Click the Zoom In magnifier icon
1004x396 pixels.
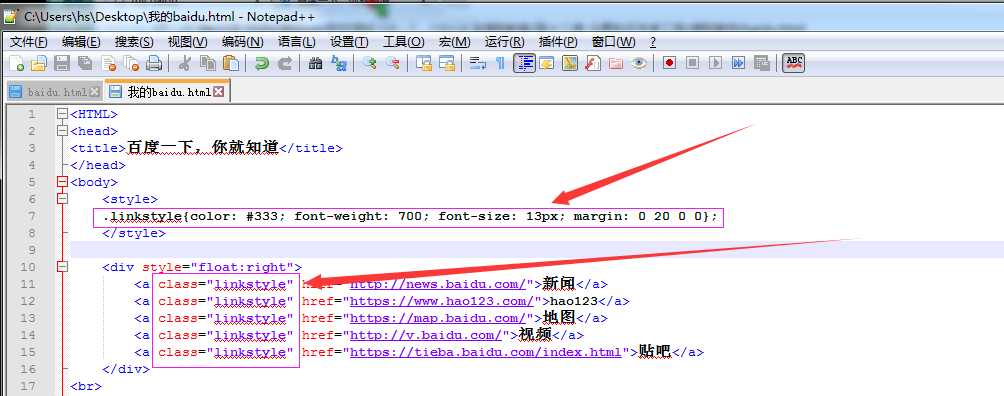[x=369, y=63]
